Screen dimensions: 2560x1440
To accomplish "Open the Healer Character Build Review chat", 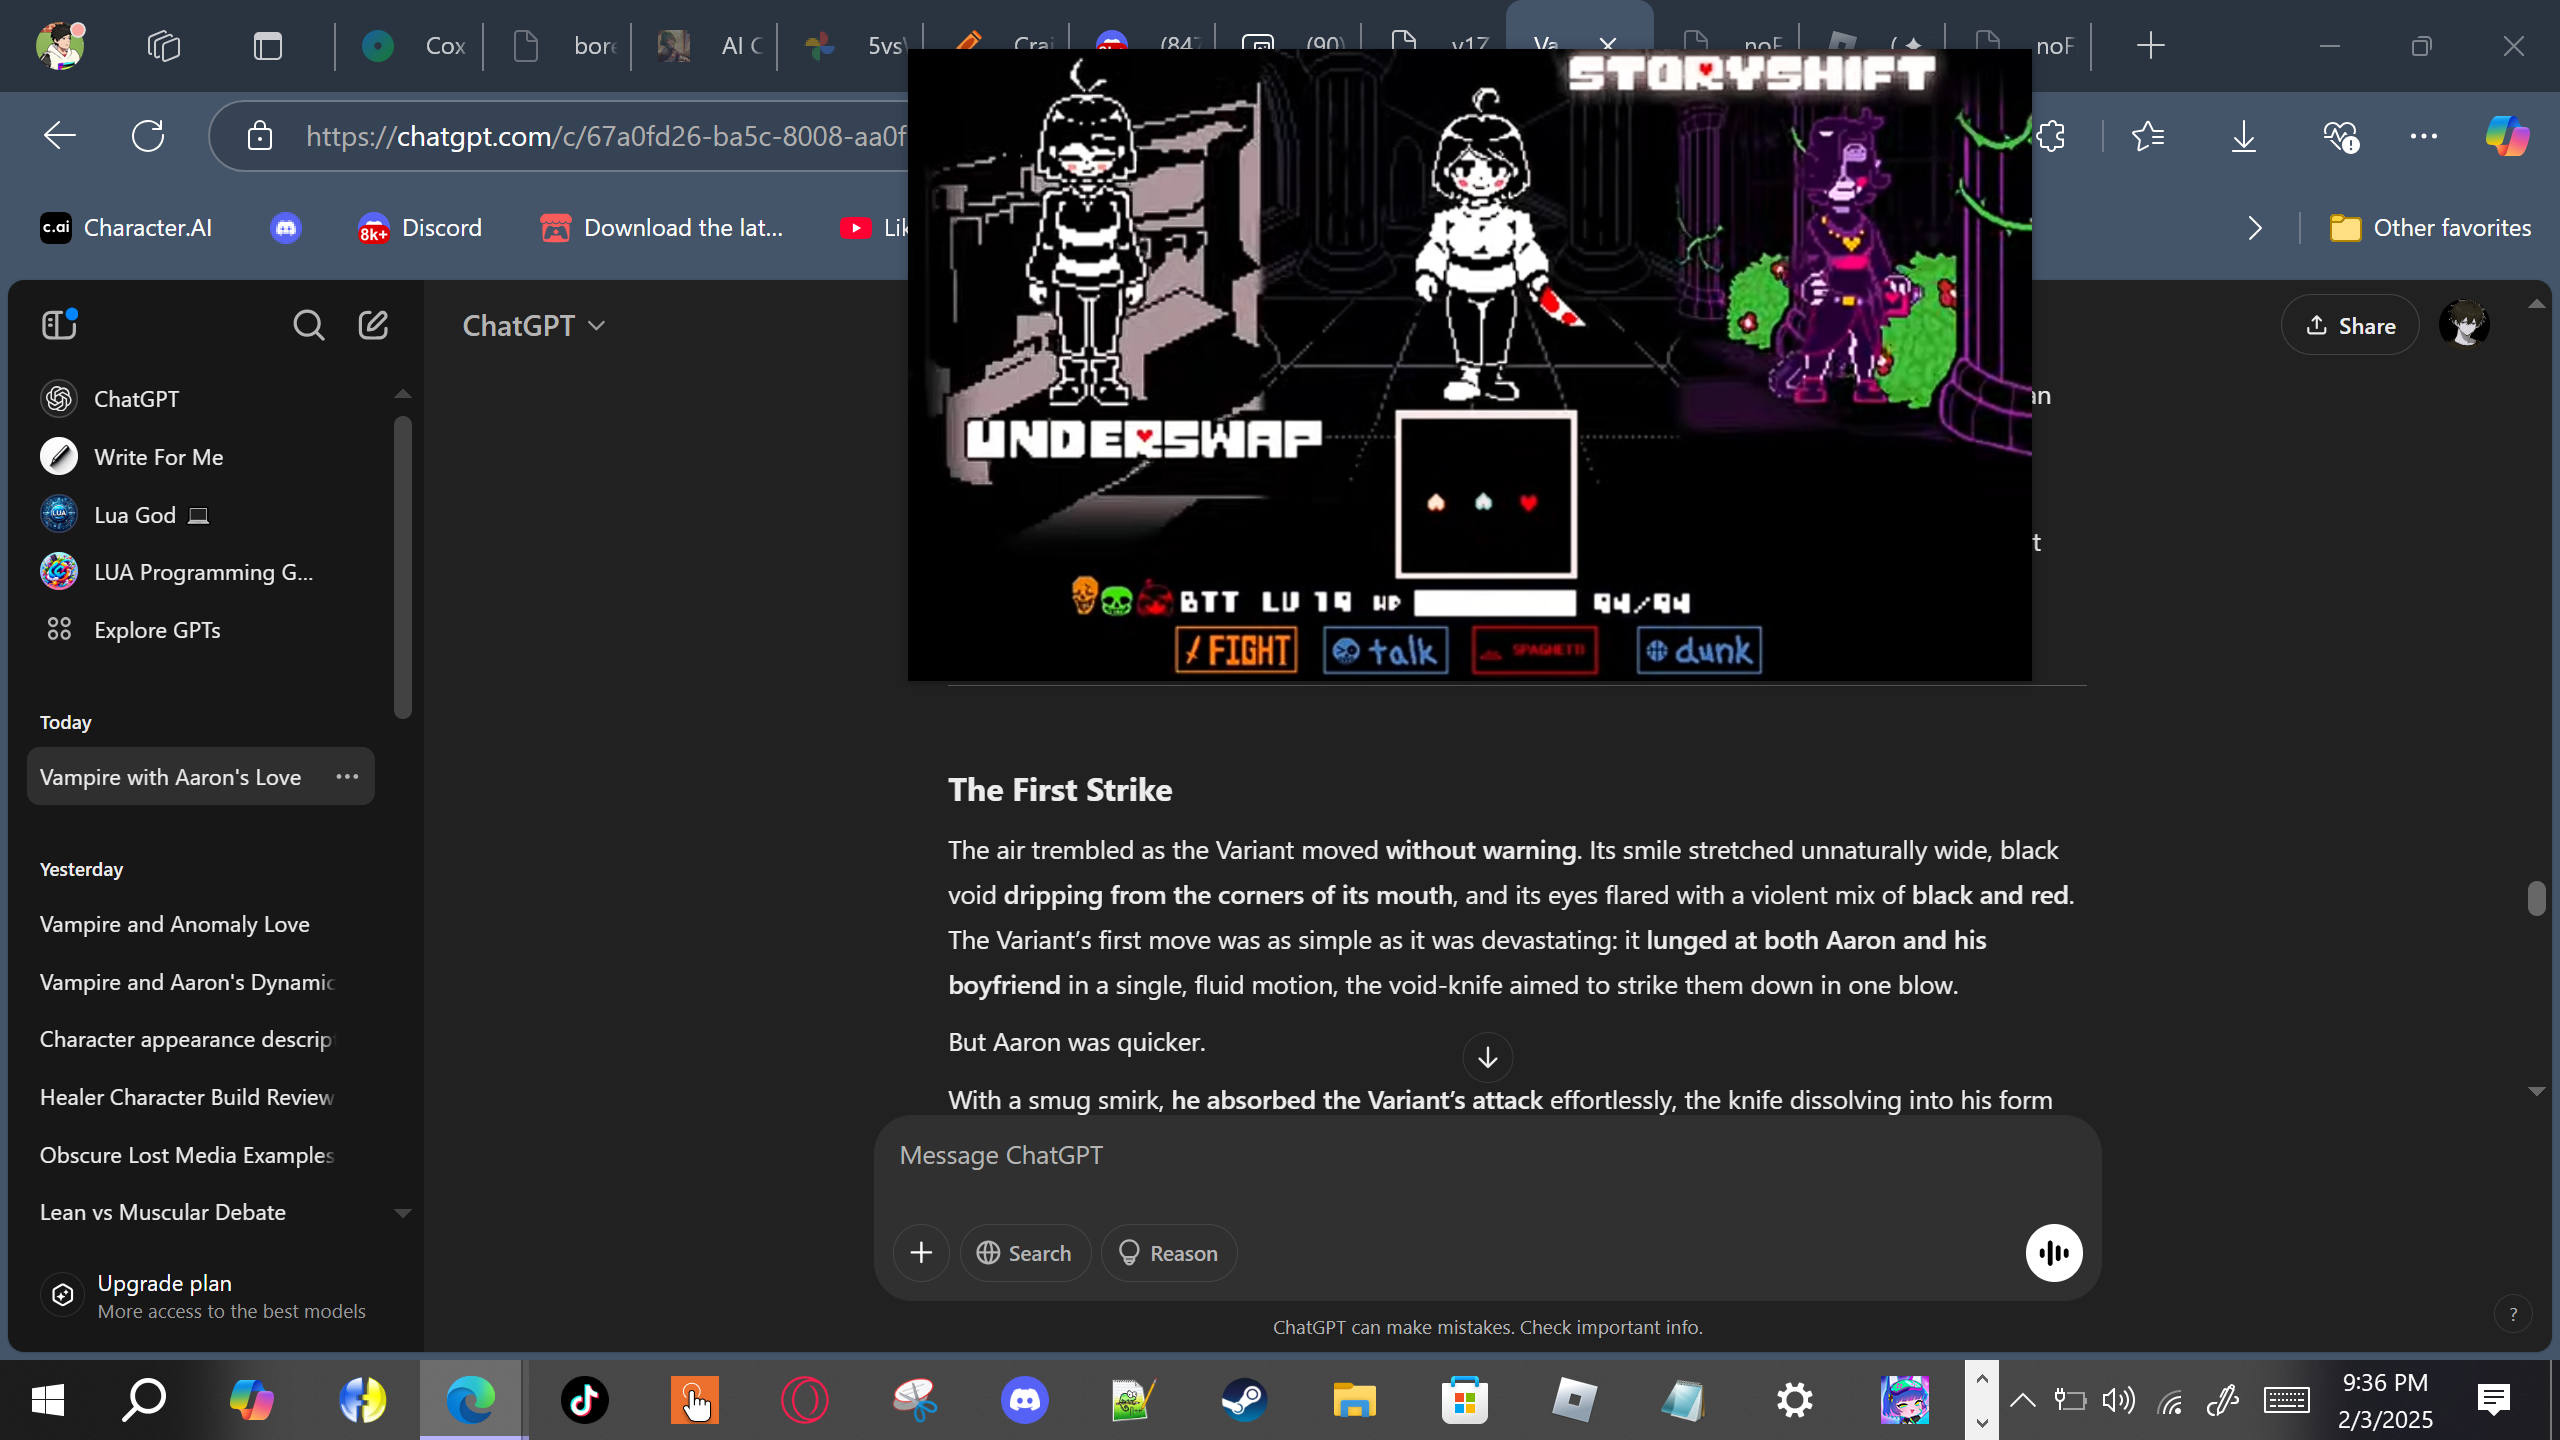I will point(200,1097).
